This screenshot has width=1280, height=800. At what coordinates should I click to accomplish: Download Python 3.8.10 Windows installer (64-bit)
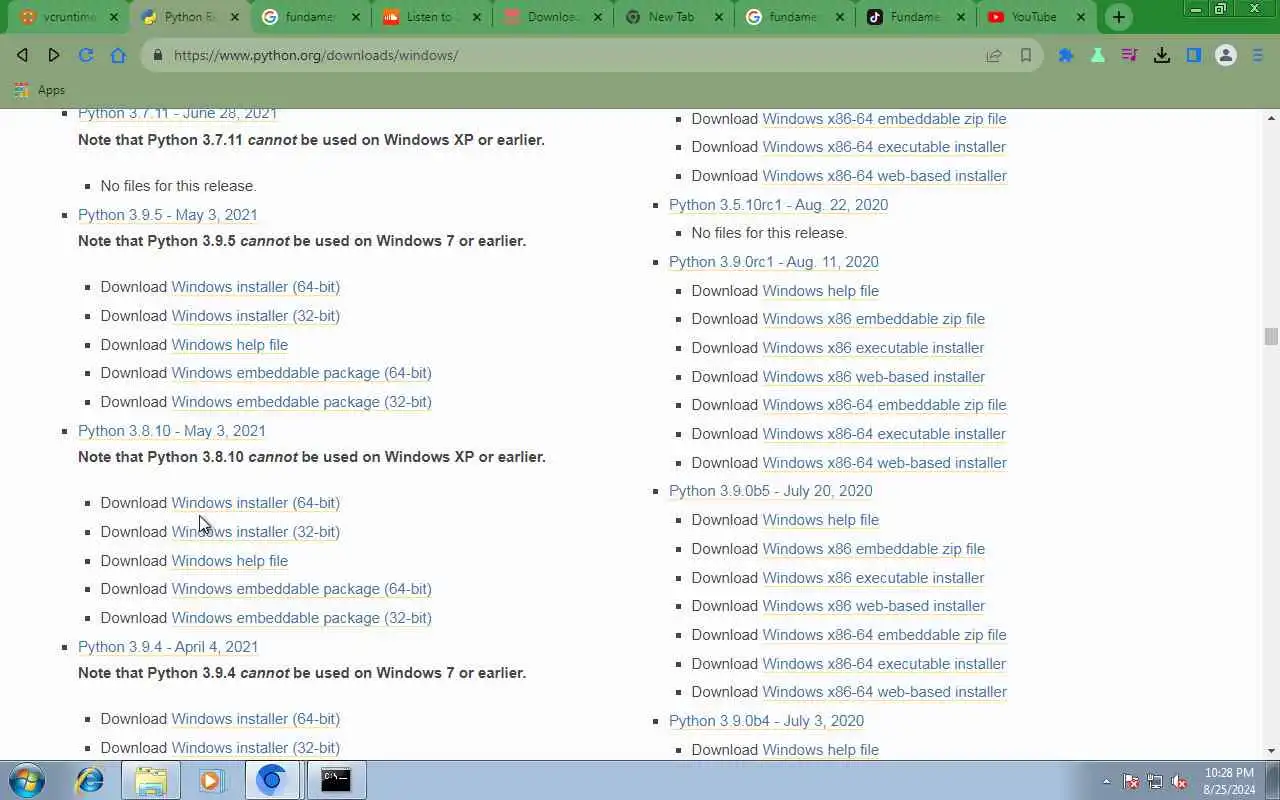point(255,503)
